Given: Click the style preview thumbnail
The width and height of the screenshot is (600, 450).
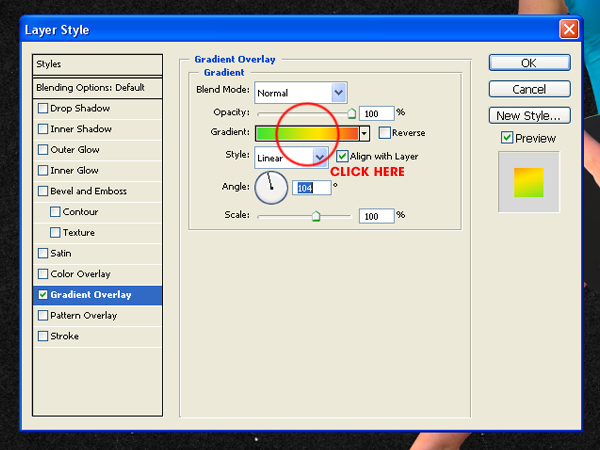Looking at the screenshot, I should click(529, 182).
